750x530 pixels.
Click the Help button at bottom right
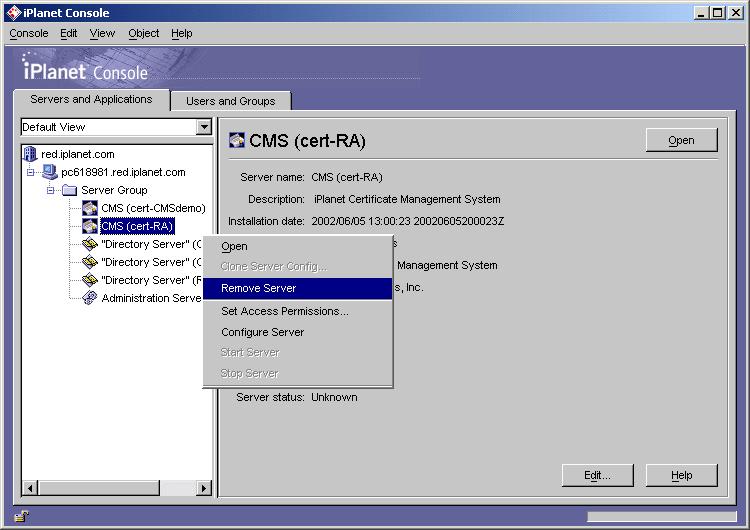click(681, 475)
